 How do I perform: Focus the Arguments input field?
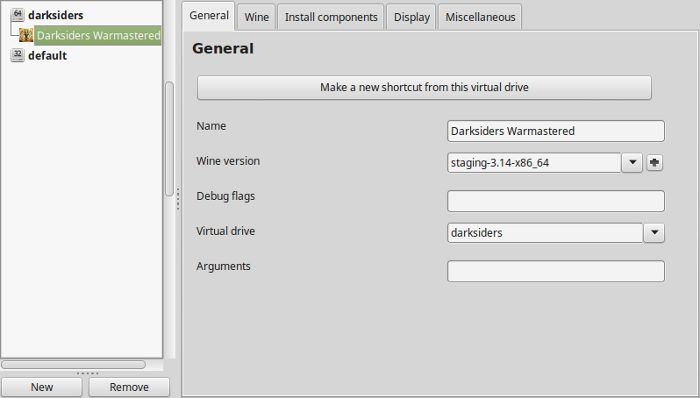556,271
